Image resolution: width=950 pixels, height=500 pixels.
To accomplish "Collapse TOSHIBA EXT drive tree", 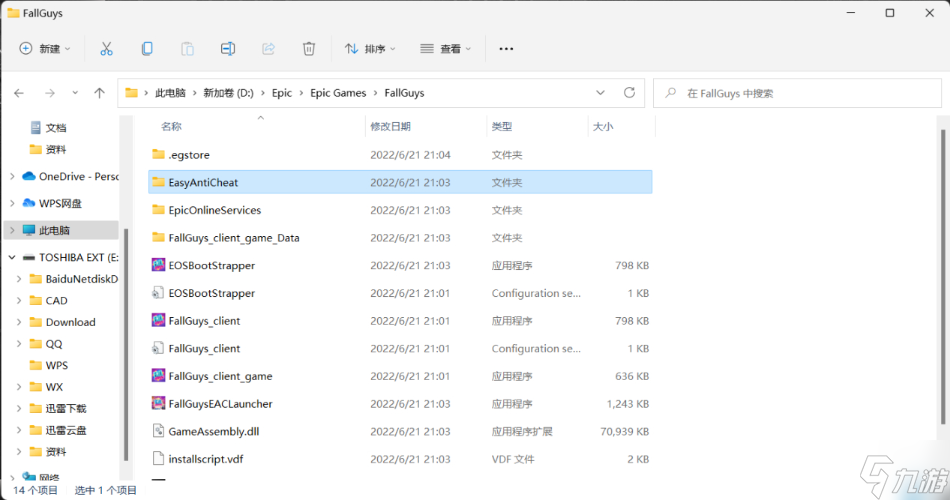I will point(12,258).
